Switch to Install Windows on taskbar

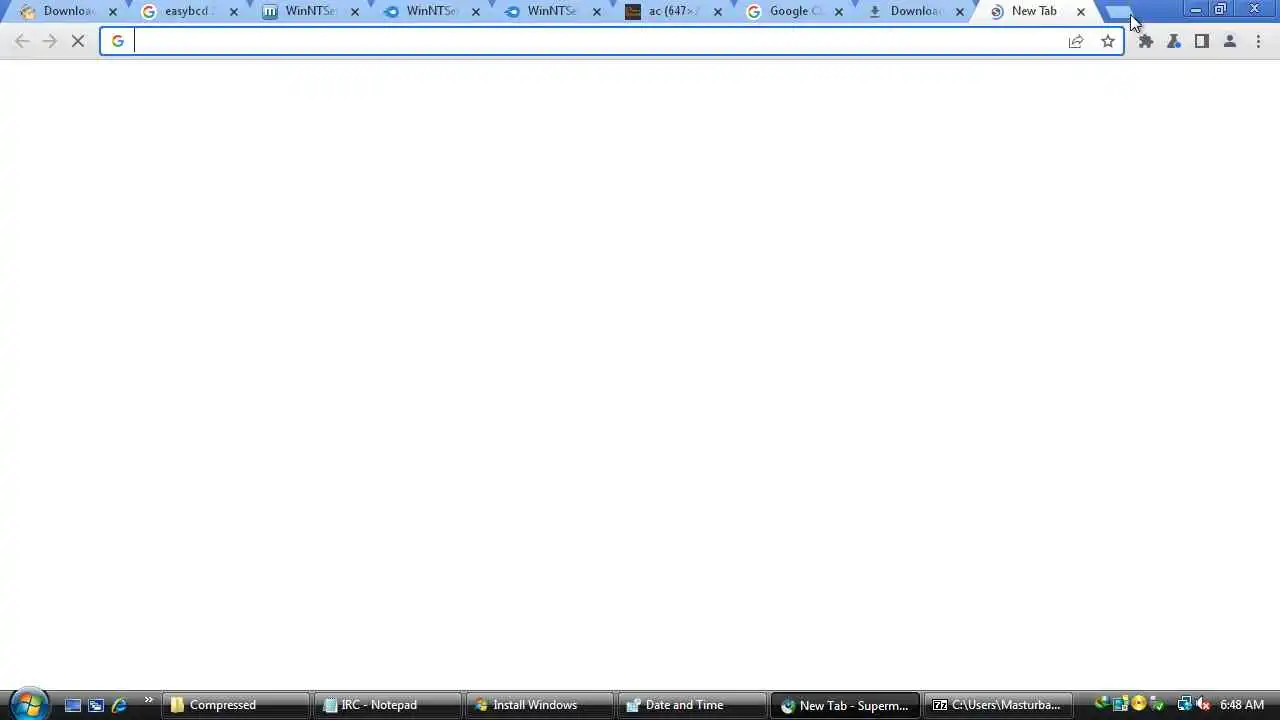coord(540,705)
